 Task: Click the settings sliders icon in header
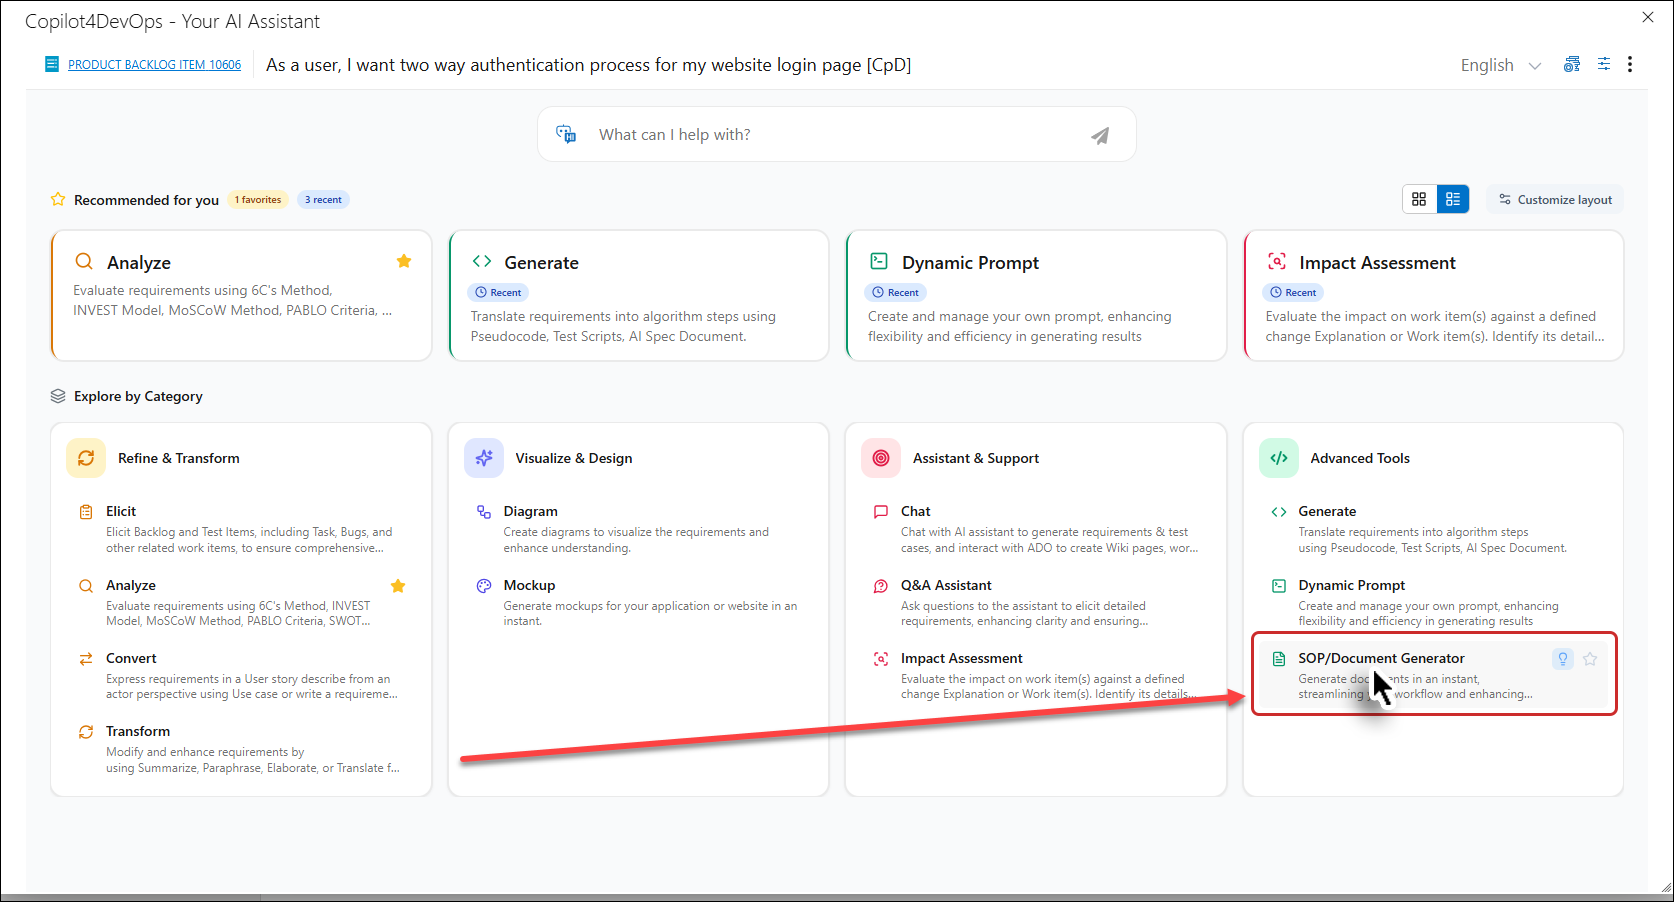(x=1603, y=64)
